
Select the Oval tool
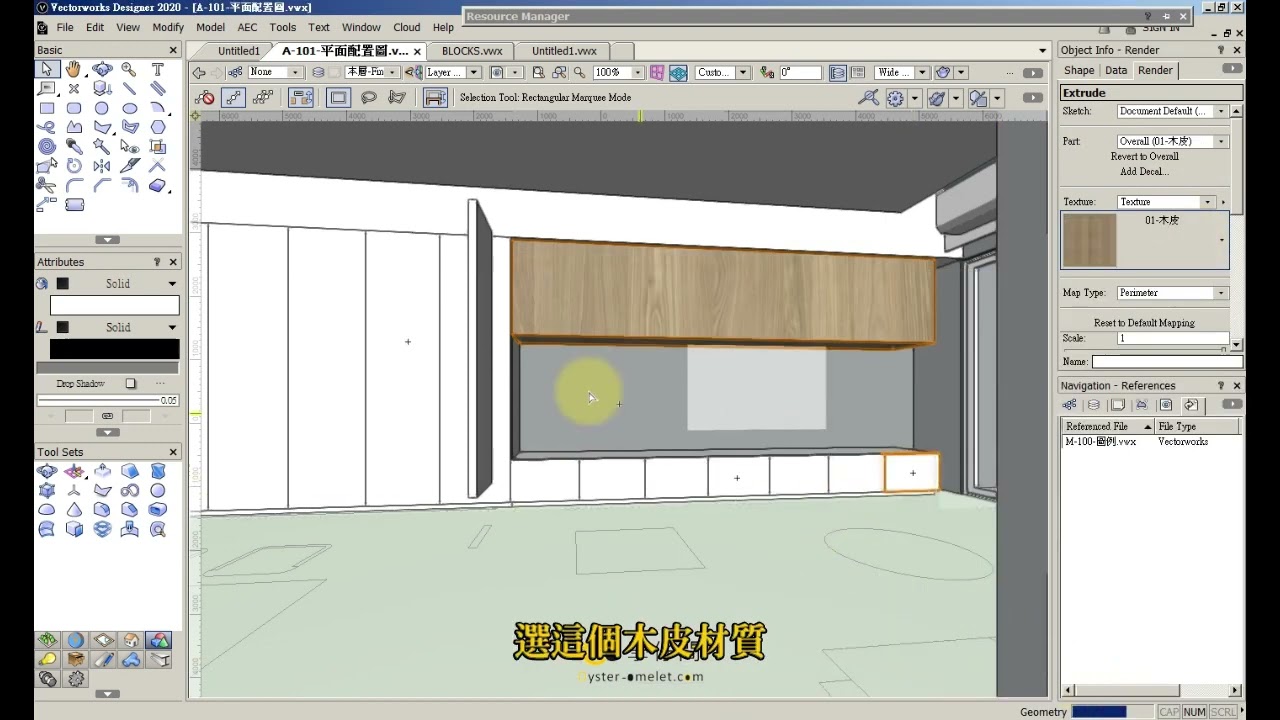pyautogui.click(x=129, y=108)
